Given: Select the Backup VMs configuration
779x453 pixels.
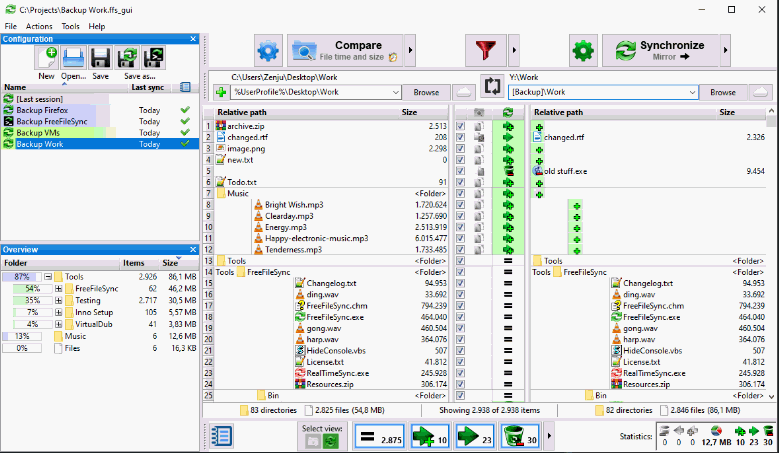Looking at the screenshot, I should pyautogui.click(x=100, y=133).
